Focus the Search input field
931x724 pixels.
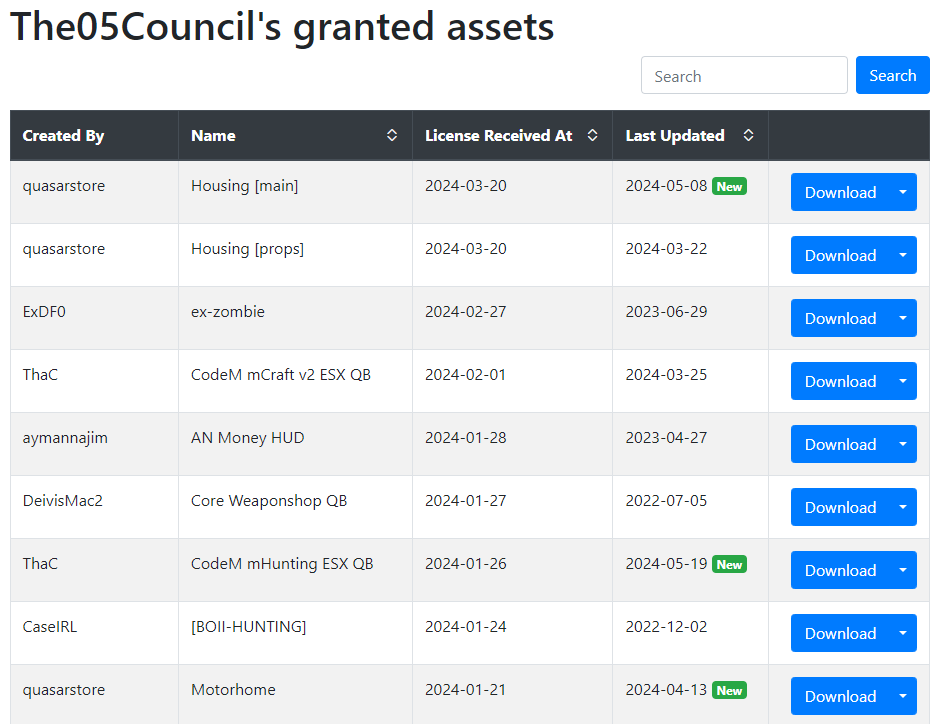click(744, 75)
